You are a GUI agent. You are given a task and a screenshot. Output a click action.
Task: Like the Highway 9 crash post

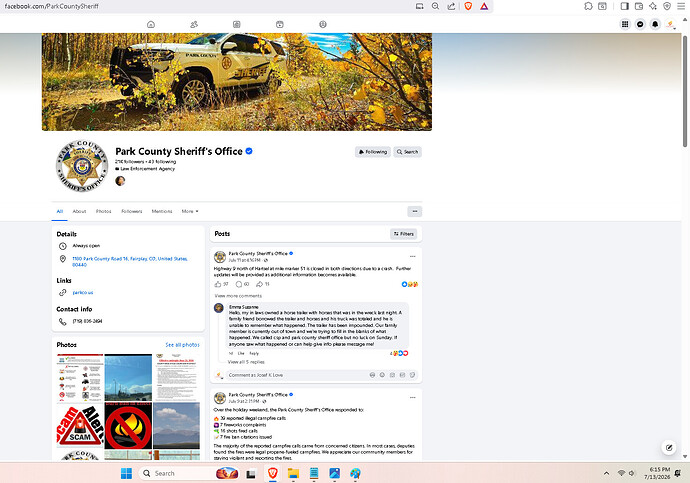coord(221,284)
